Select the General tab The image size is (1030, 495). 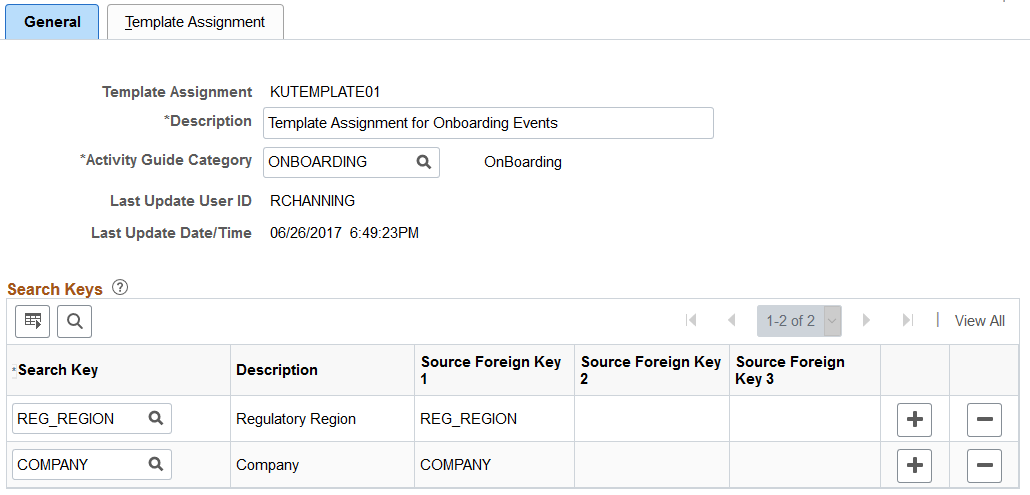(x=53, y=22)
